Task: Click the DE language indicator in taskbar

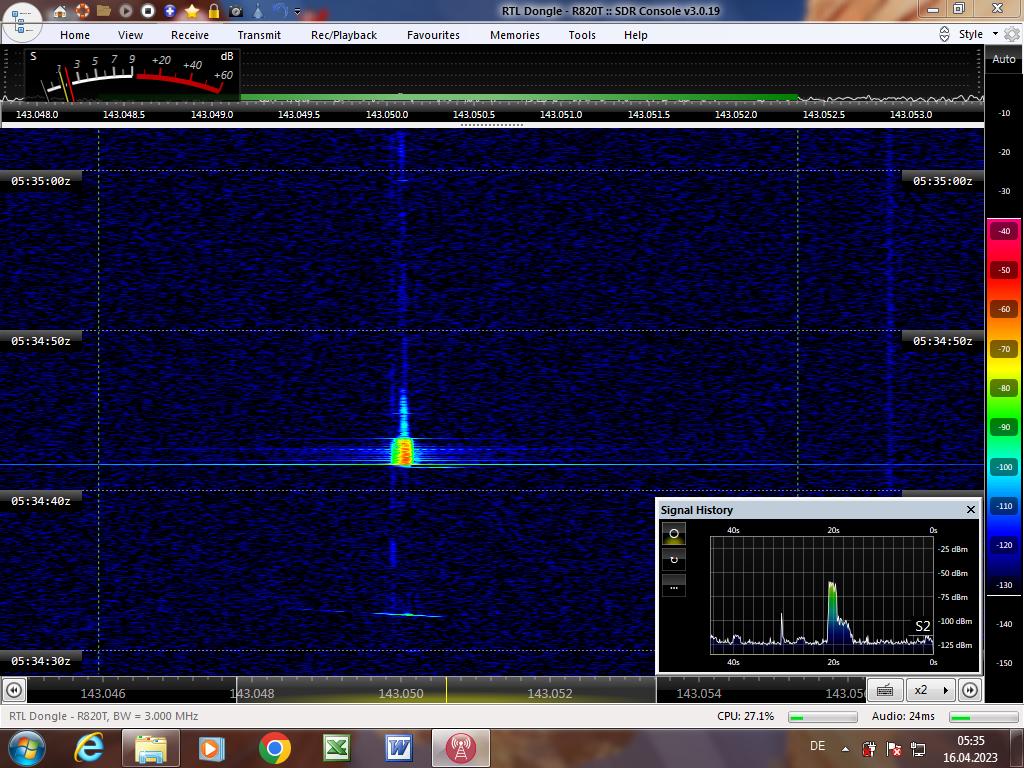Action: point(817,746)
